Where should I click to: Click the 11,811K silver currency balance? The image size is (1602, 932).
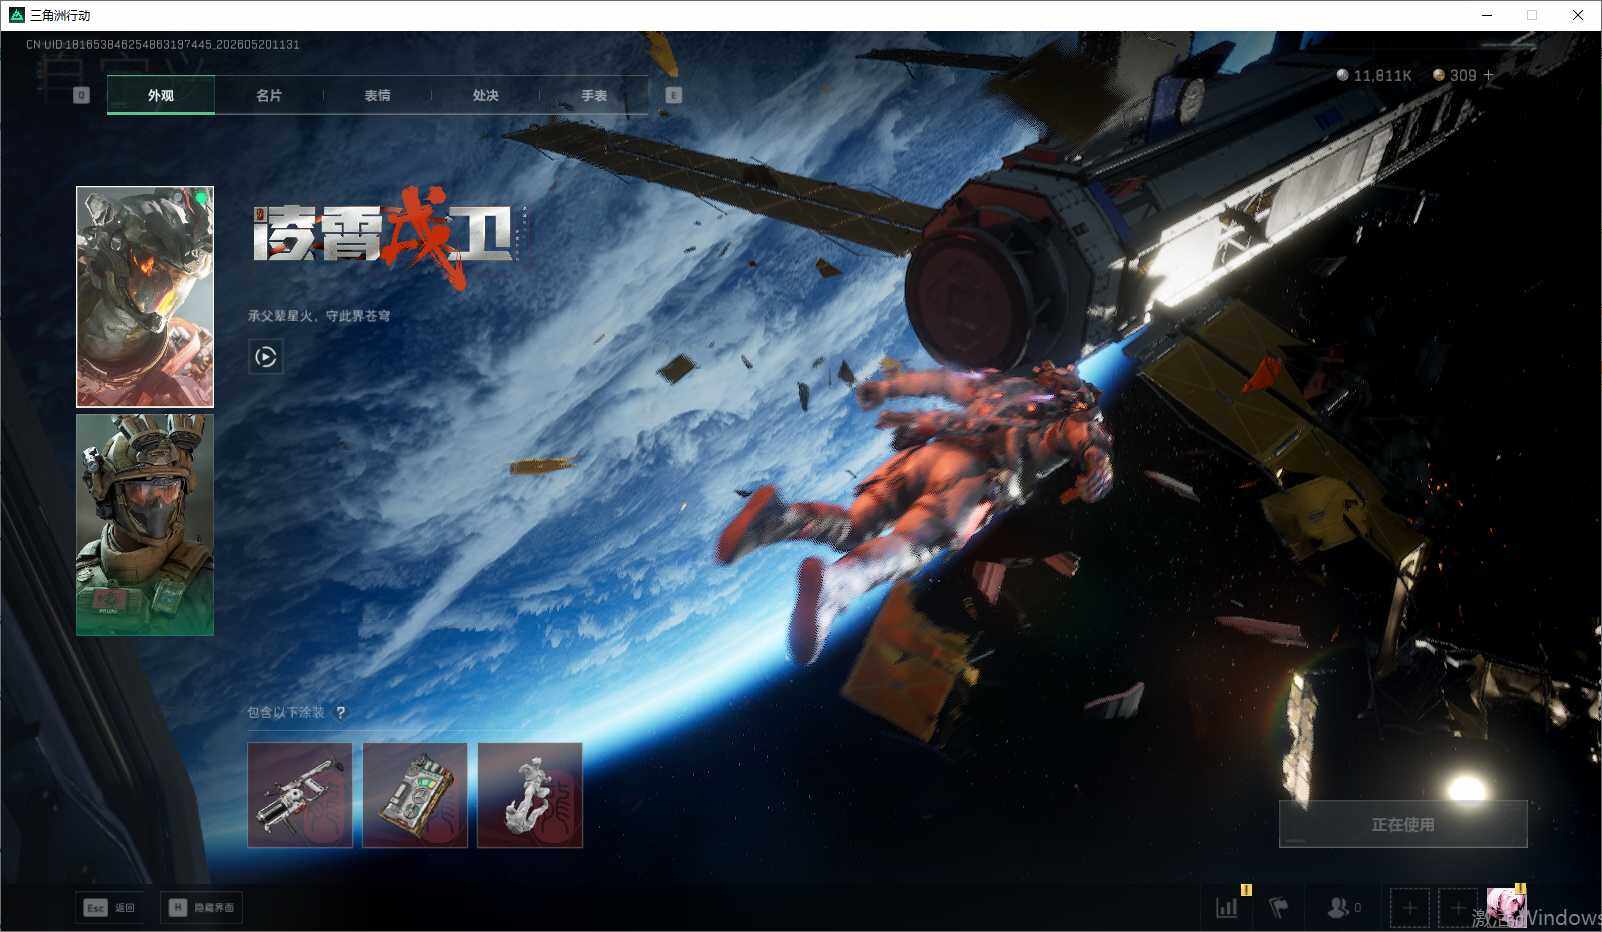click(x=1375, y=75)
